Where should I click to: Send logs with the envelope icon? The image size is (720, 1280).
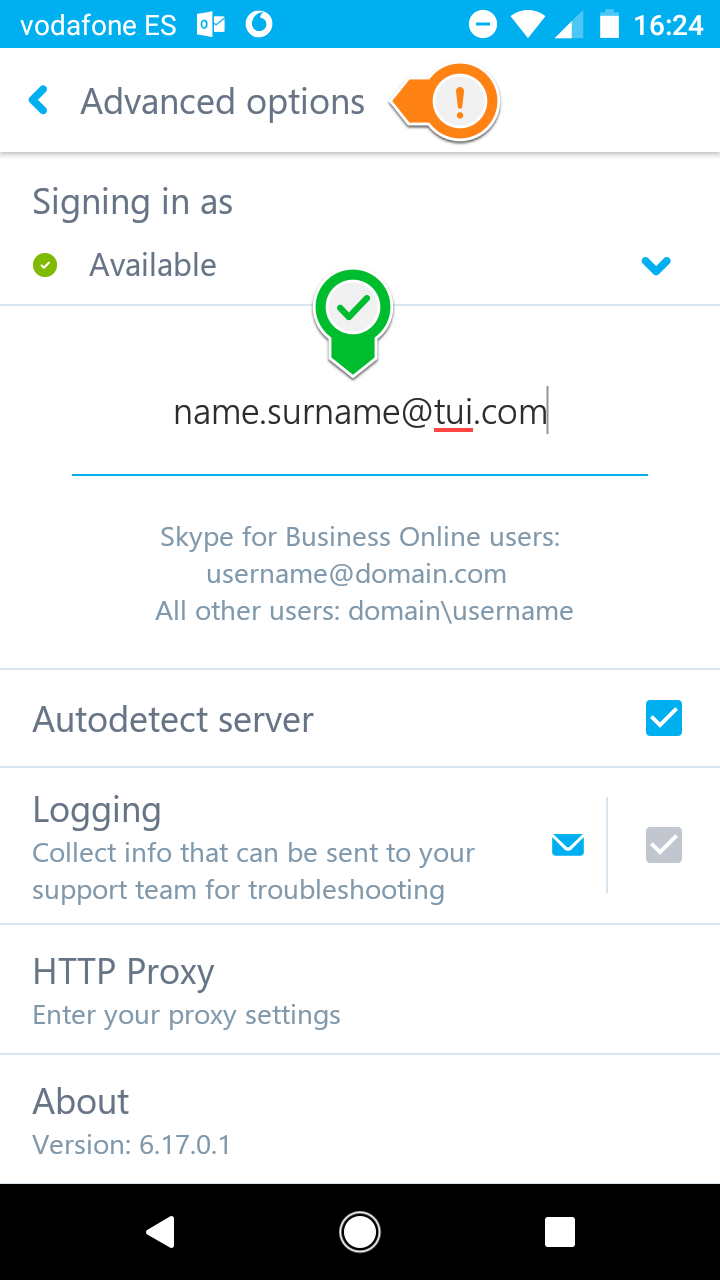click(568, 846)
